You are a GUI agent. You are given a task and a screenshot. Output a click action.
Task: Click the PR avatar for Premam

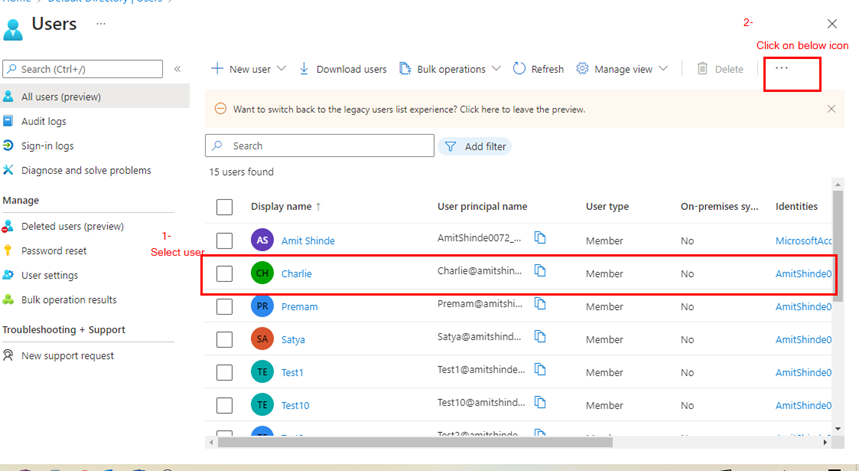point(262,306)
